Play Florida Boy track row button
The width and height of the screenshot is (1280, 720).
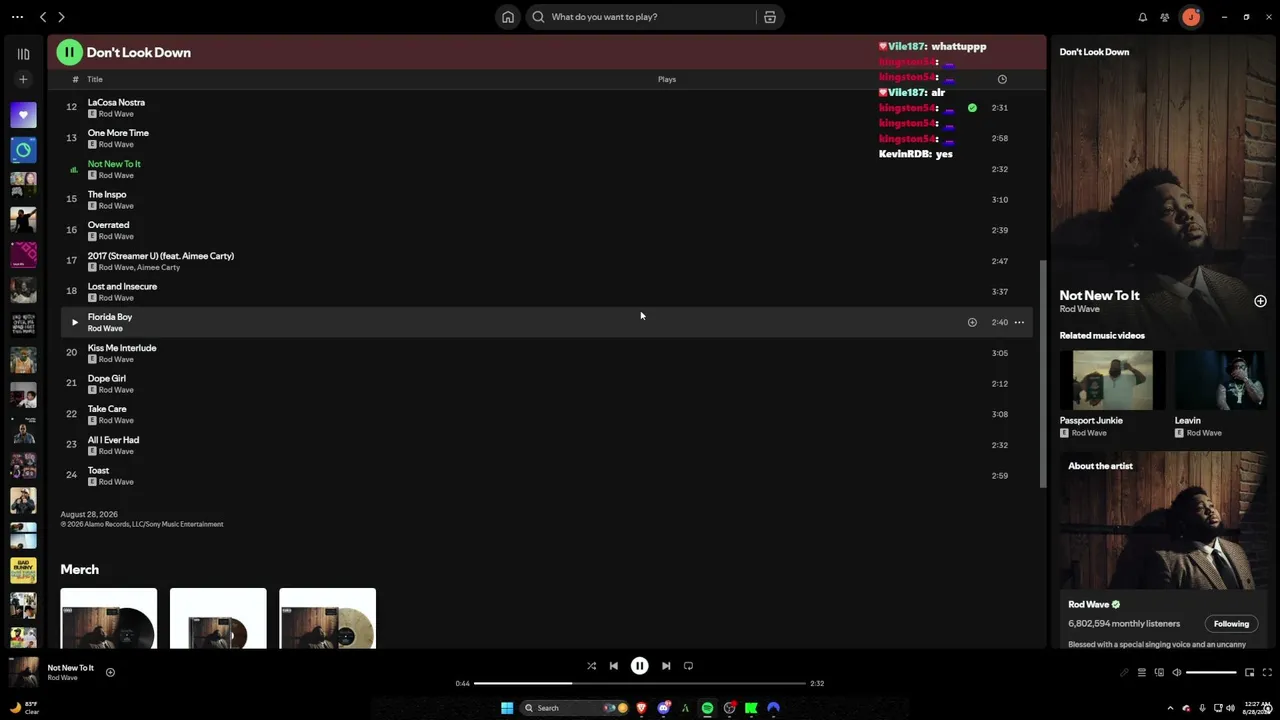tap(74, 322)
